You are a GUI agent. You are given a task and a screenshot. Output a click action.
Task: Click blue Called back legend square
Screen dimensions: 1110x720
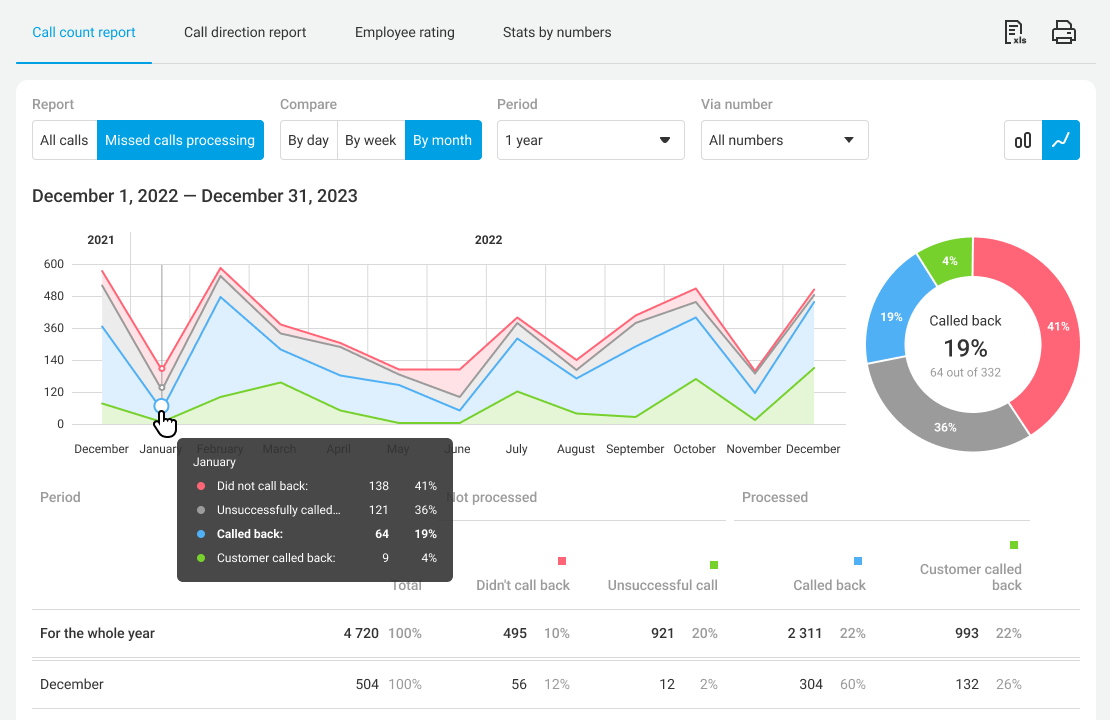tap(858, 561)
